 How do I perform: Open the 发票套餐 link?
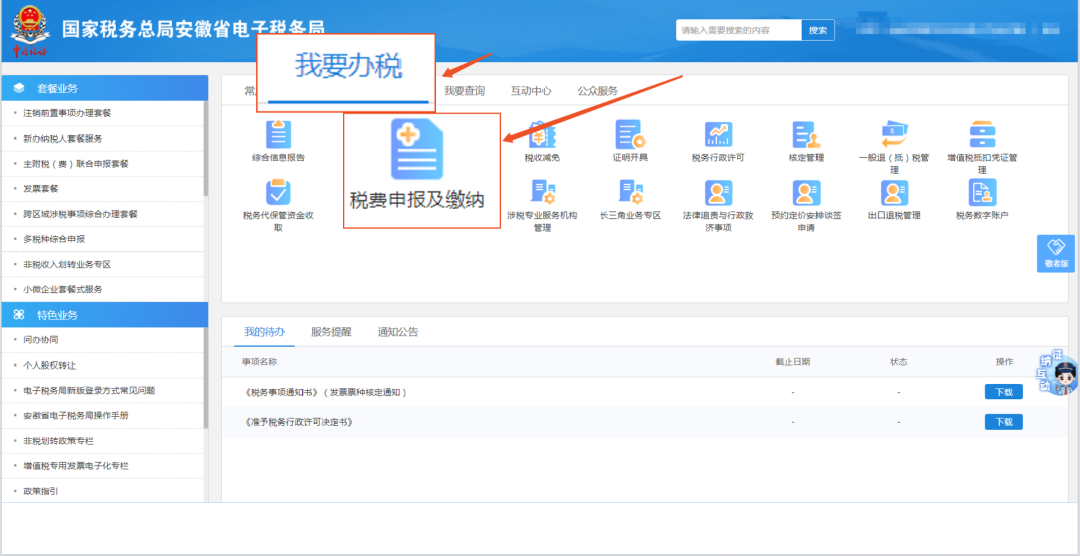coord(41,189)
